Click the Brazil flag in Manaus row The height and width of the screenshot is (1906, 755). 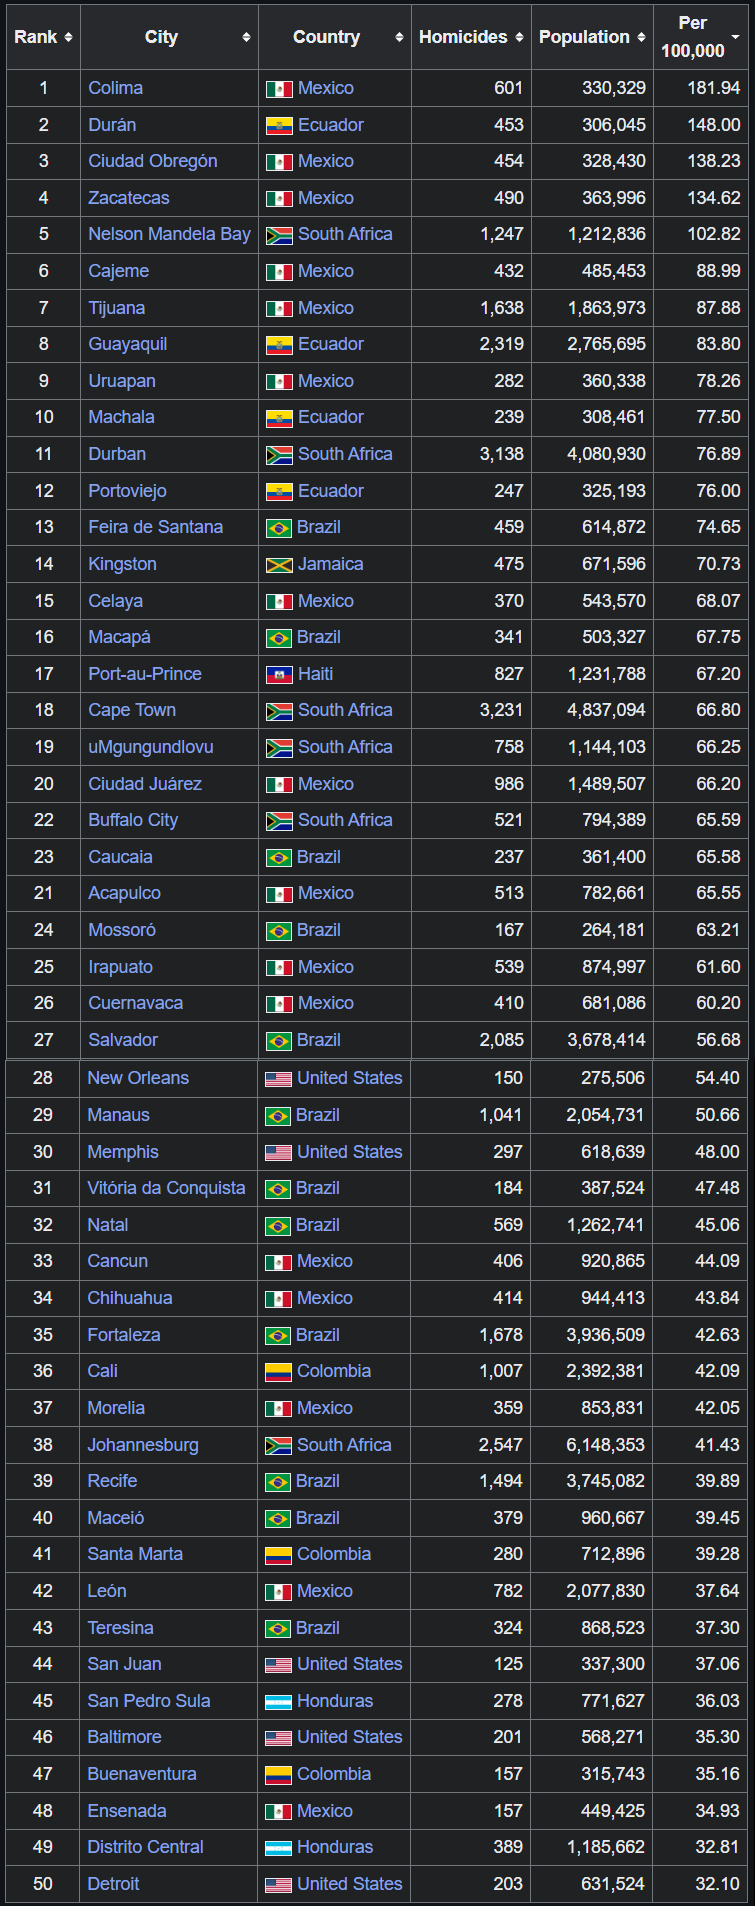tap(278, 1116)
